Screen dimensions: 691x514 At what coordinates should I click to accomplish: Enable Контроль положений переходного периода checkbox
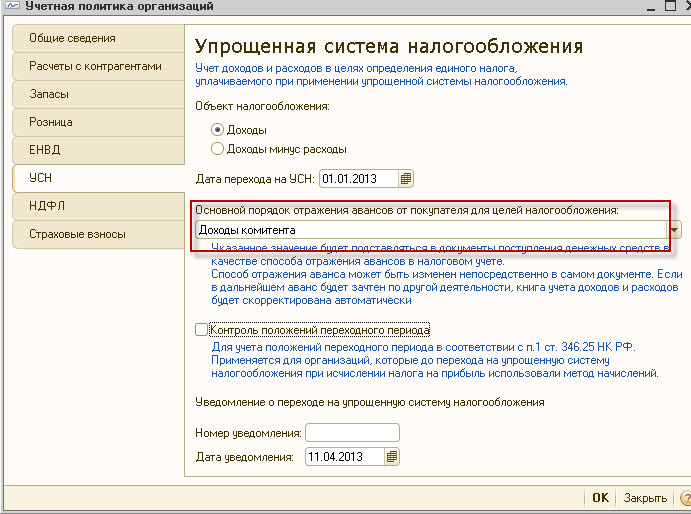[202, 329]
